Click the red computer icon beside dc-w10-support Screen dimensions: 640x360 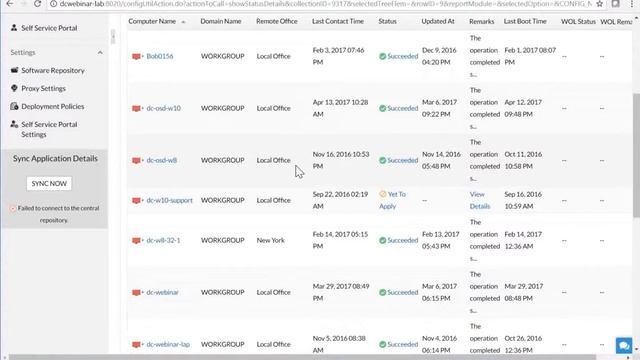coord(136,200)
